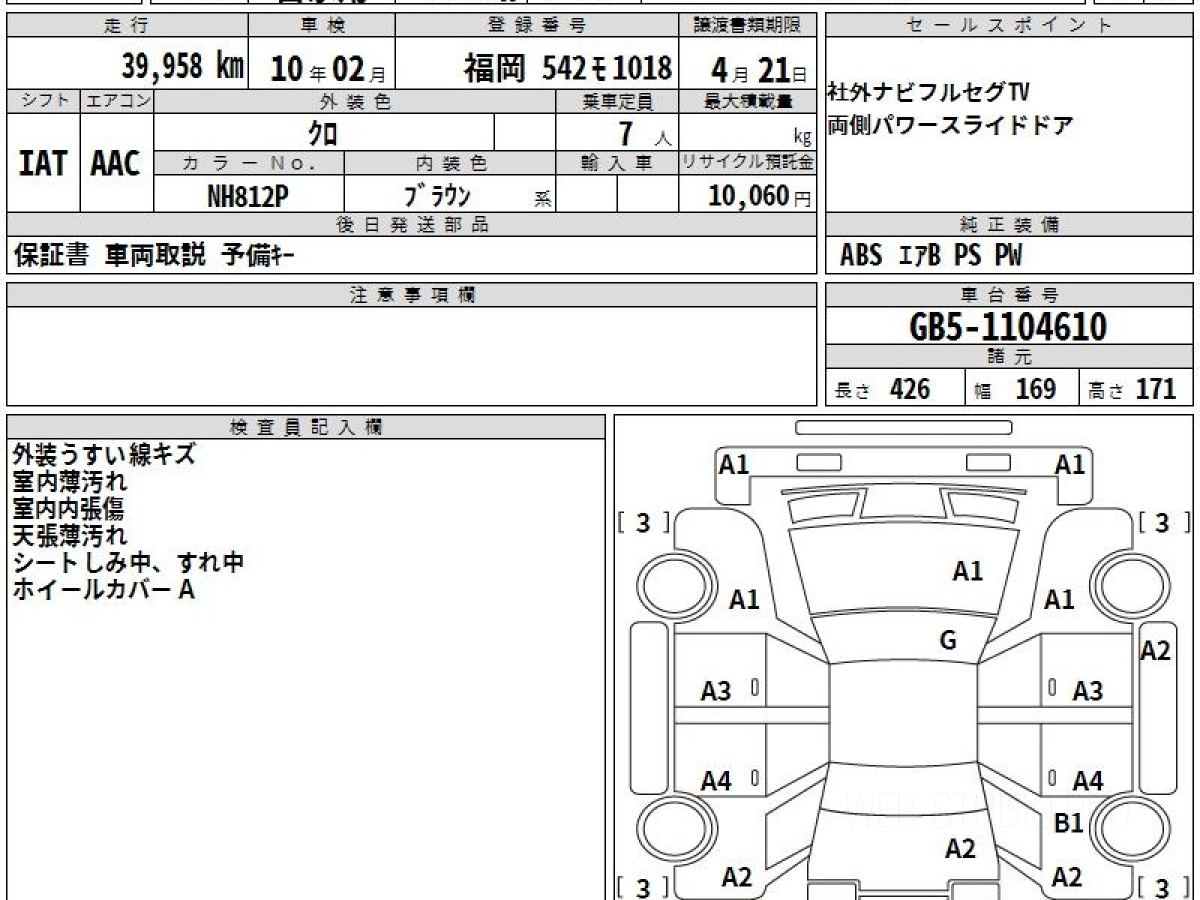Click the ABS エアB PS PW equipment line
Screen dimensions: 1200x900
pos(931,256)
